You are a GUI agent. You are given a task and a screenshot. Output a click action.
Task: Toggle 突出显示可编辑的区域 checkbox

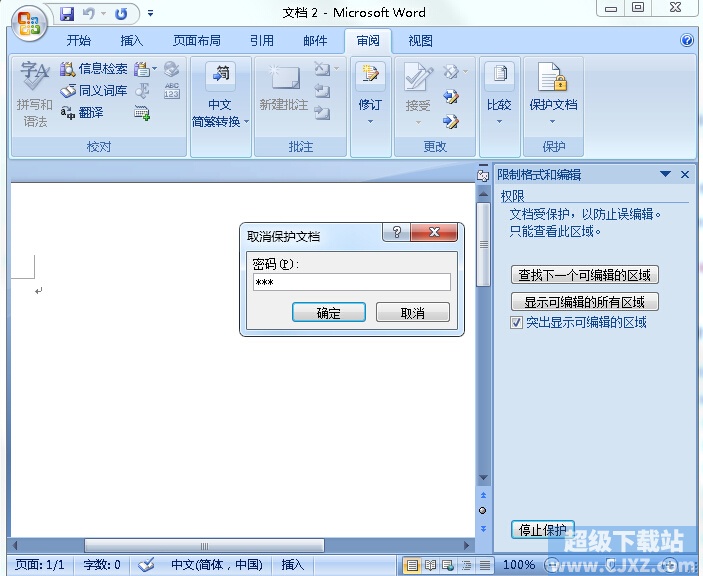click(517, 322)
